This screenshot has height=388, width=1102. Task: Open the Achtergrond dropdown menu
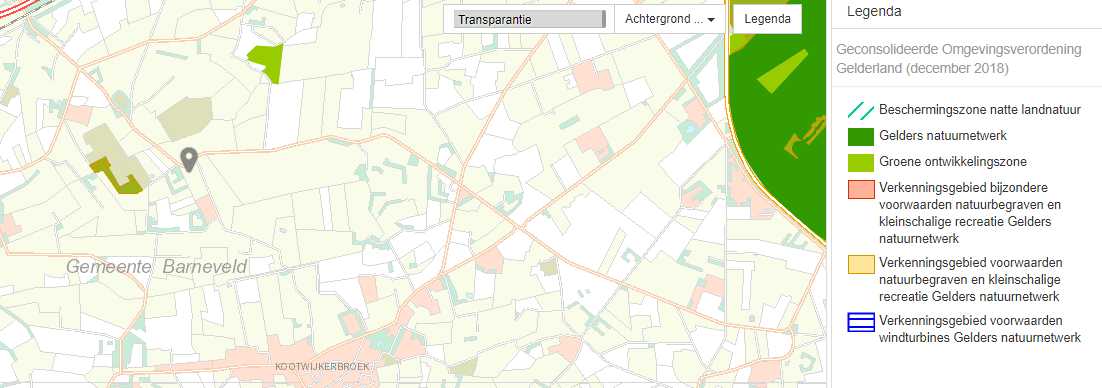(670, 20)
